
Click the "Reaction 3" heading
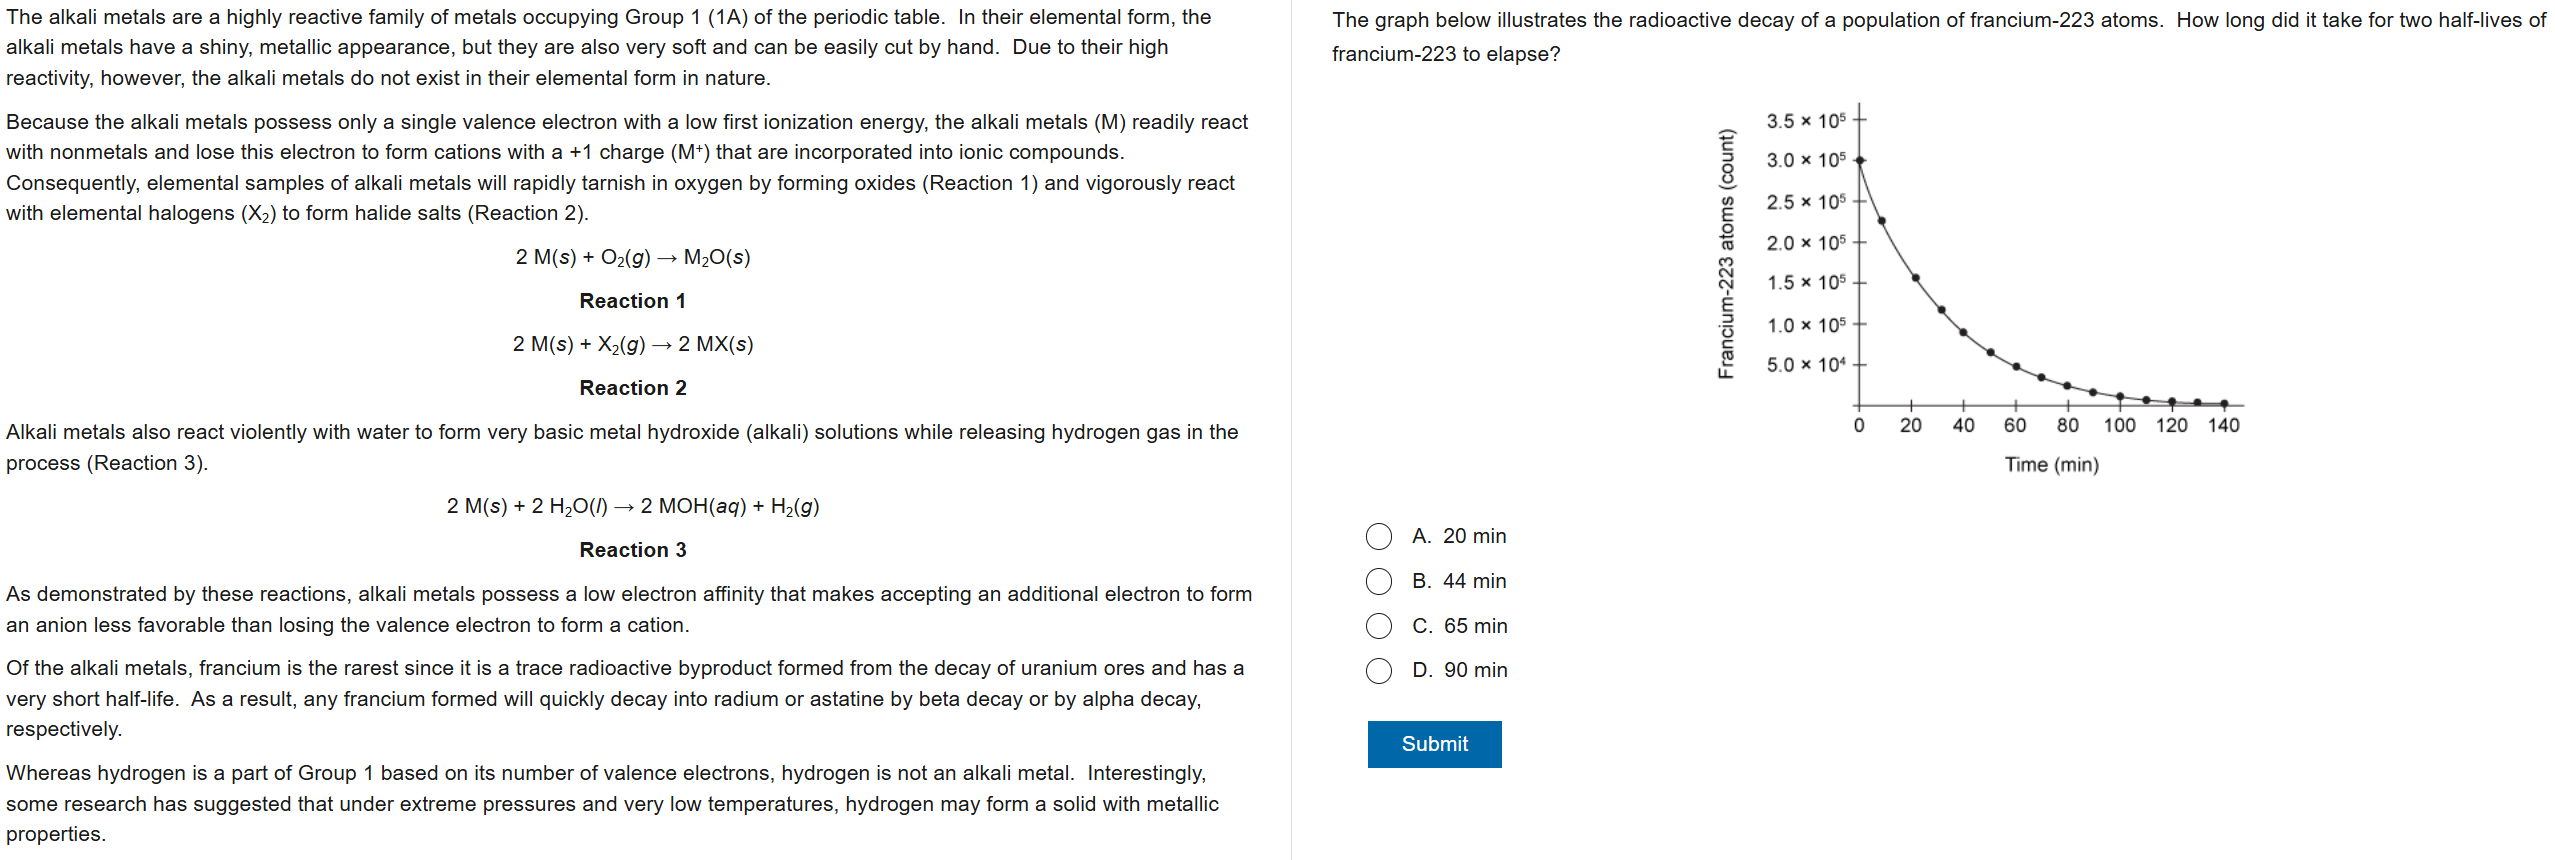click(632, 550)
